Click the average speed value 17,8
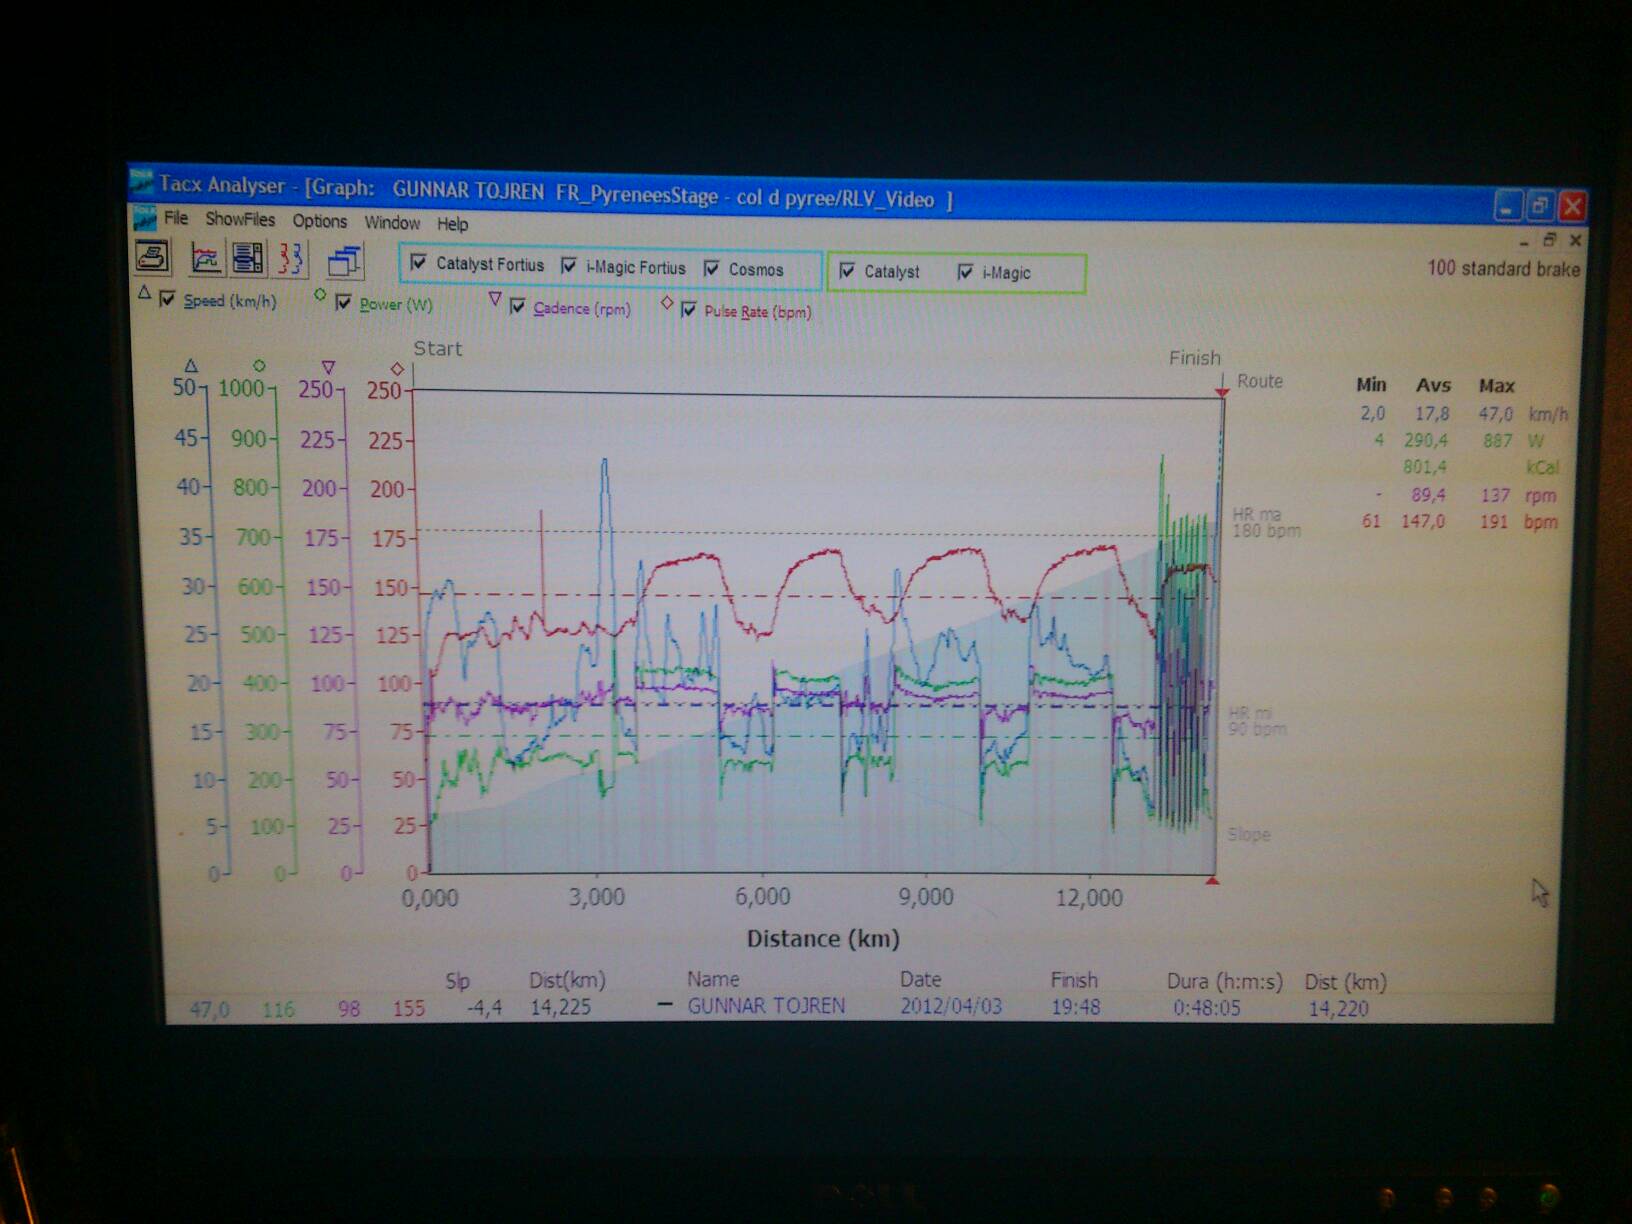Screen dimensions: 1632x1224 coord(1432,413)
